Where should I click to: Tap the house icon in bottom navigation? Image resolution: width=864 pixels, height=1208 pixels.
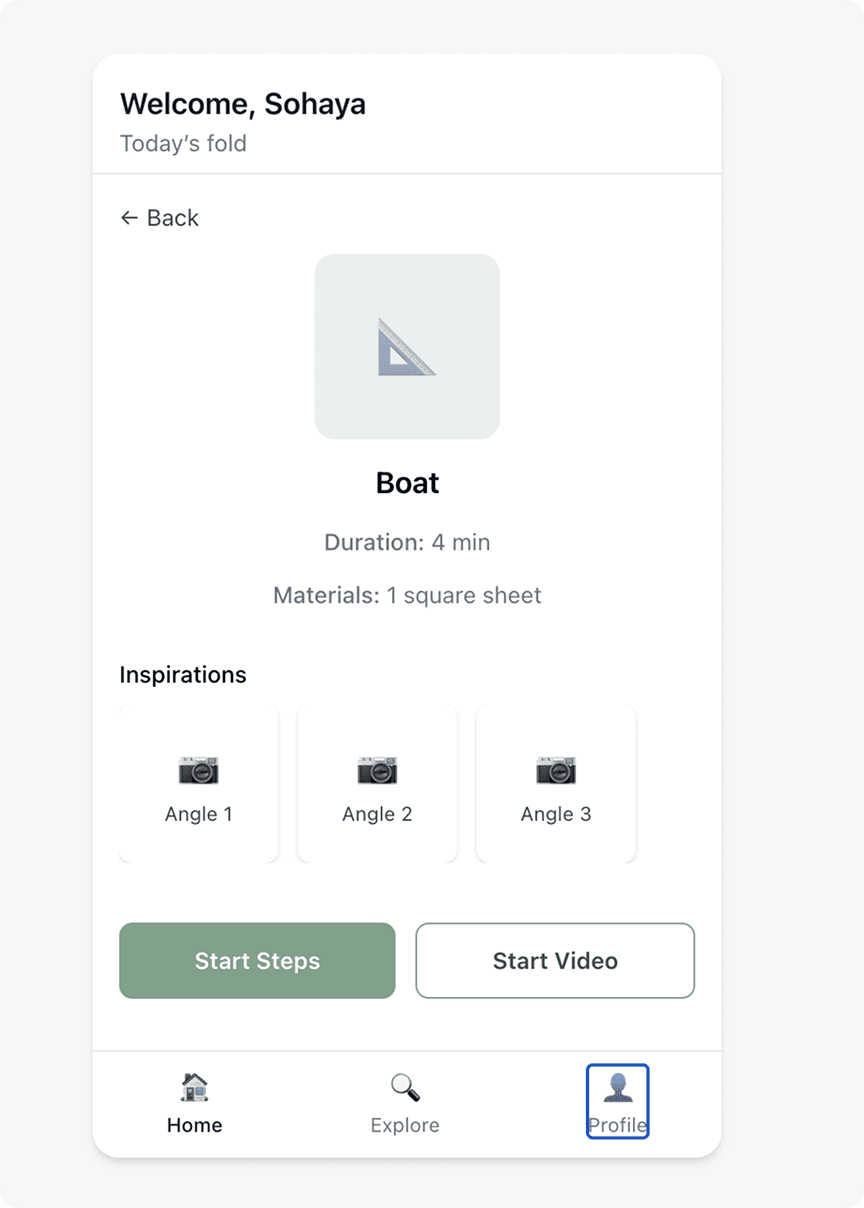pyautogui.click(x=194, y=1087)
